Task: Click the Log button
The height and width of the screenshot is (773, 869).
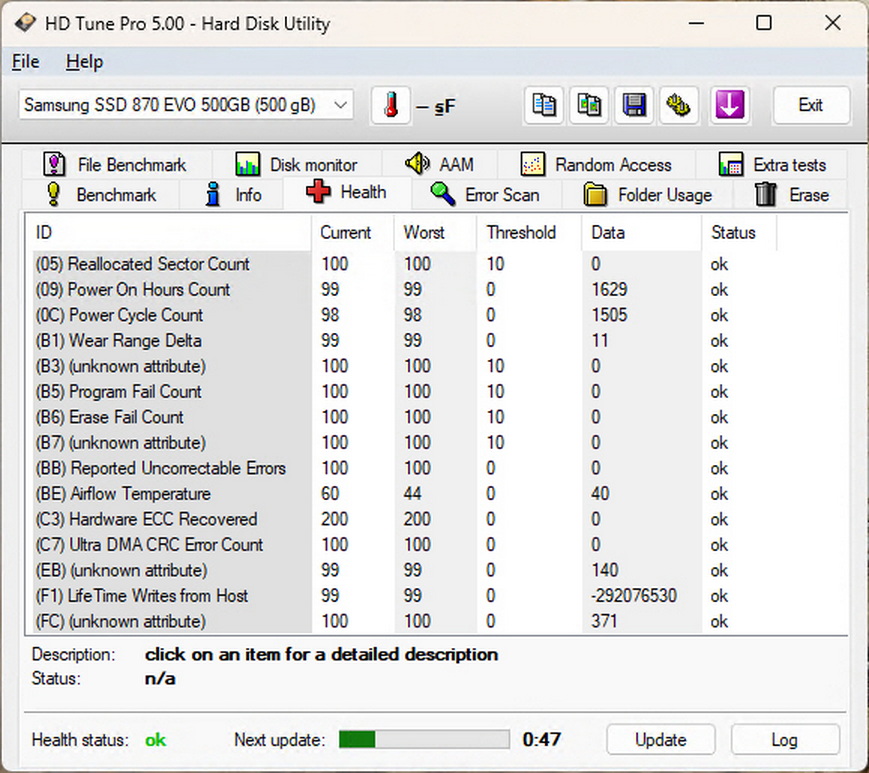Action: click(784, 740)
